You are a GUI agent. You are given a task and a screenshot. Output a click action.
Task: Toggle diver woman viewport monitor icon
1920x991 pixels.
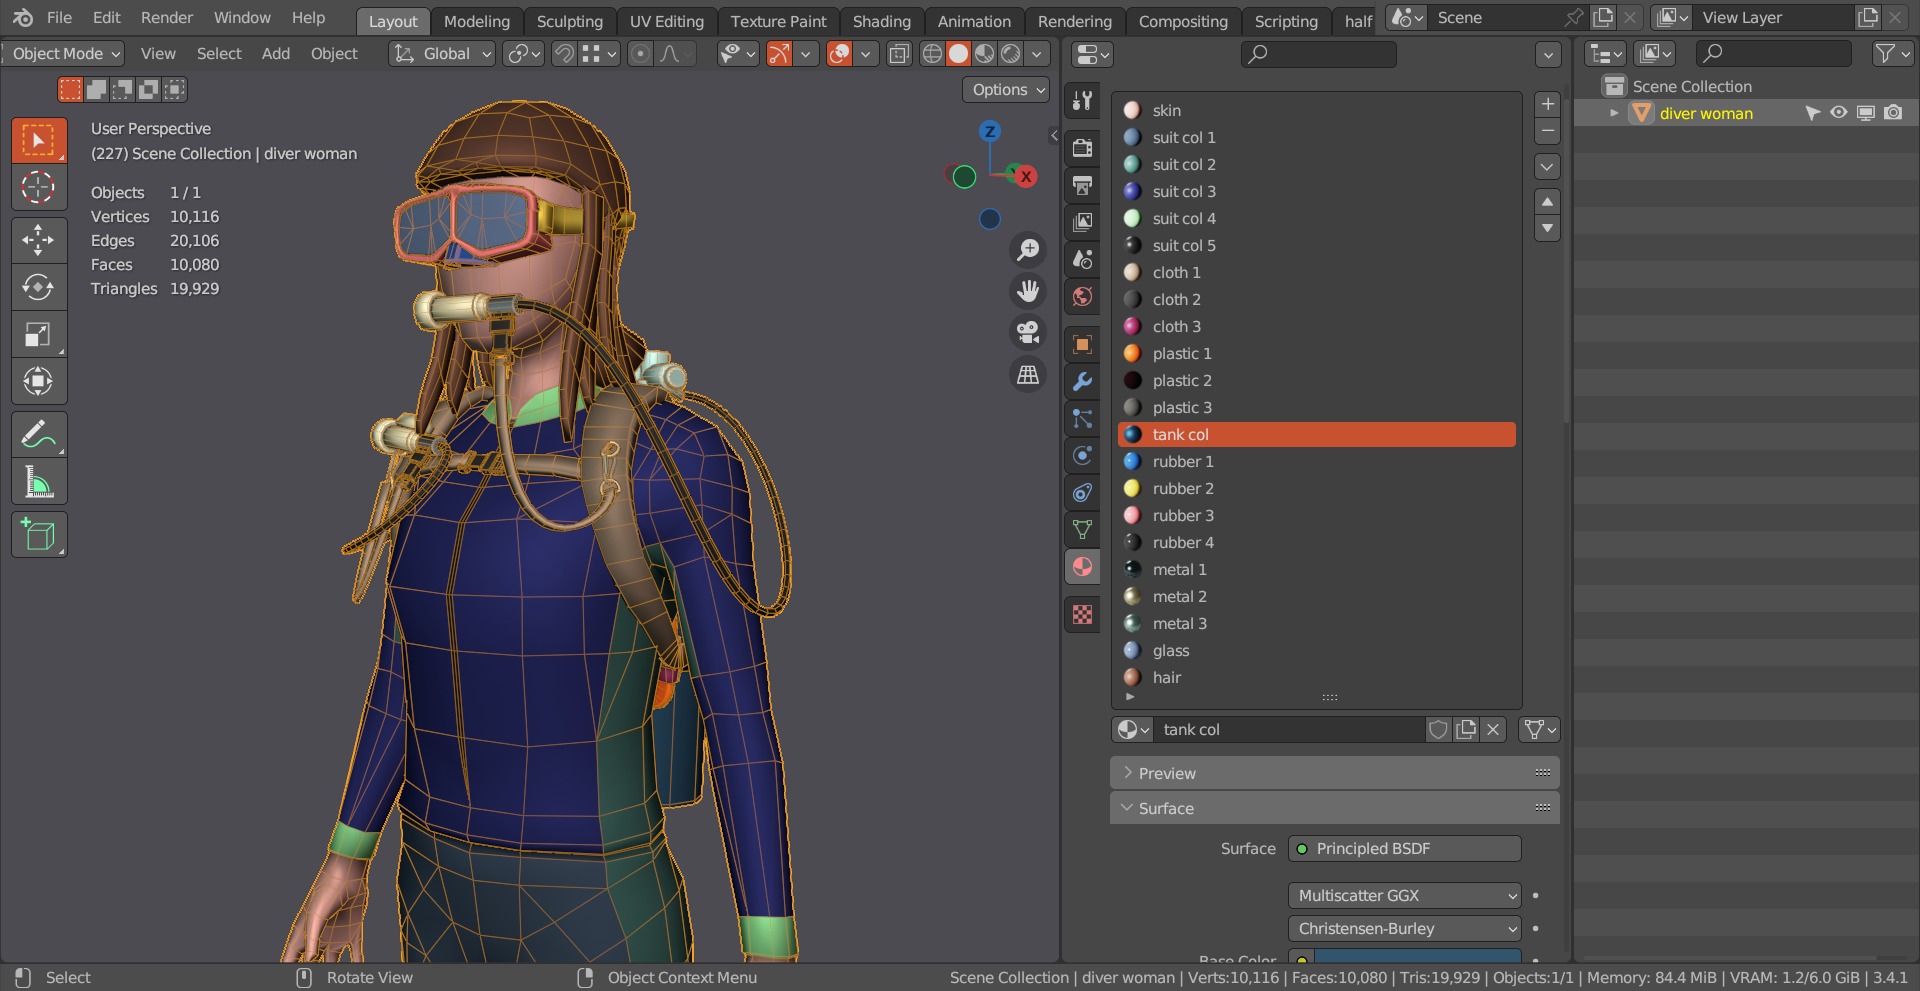coord(1866,113)
